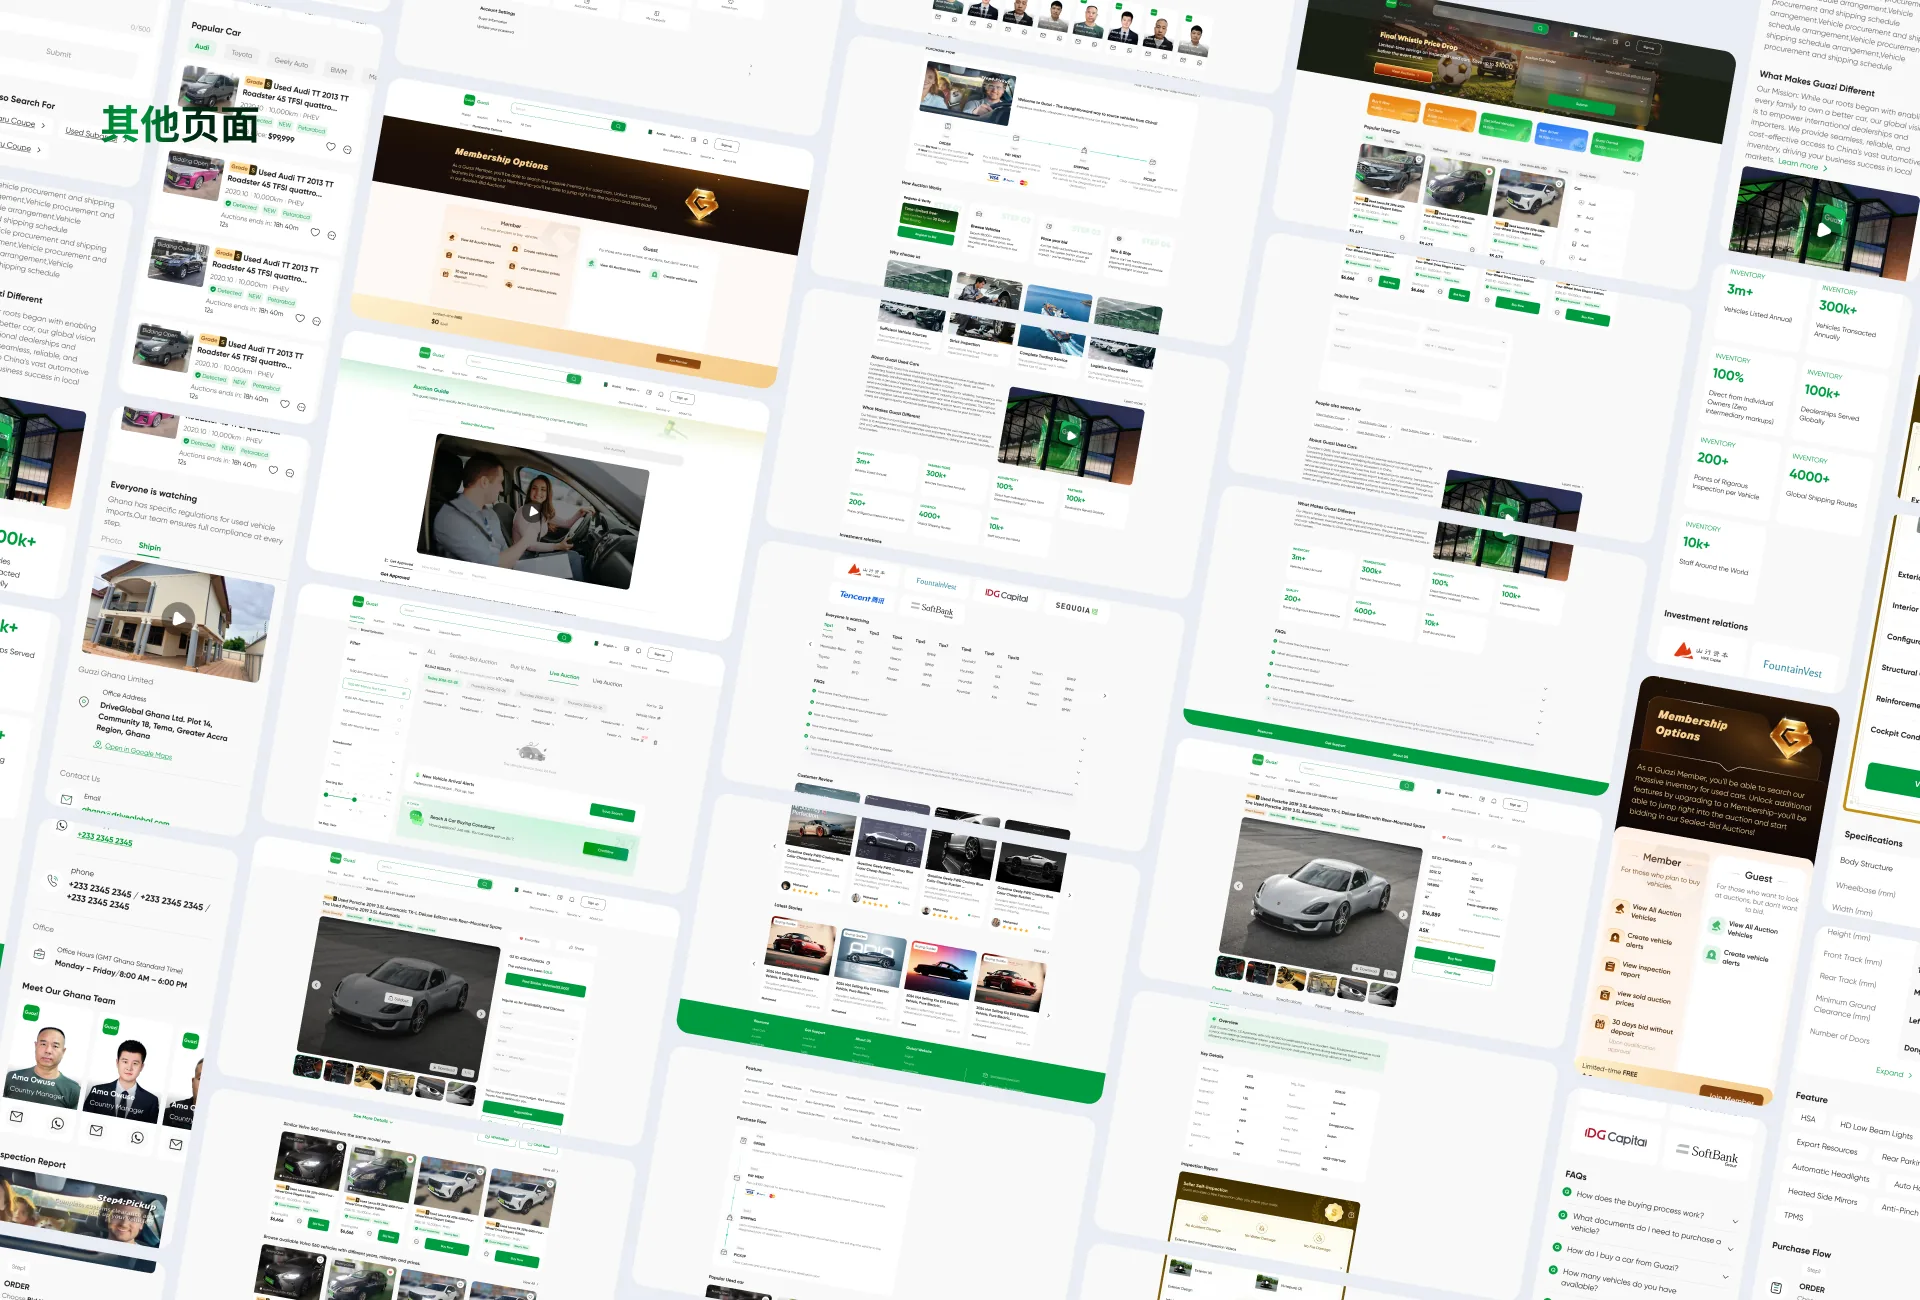This screenshot has width=1920, height=1300.
Task: Click the Sequoia investor logo
Action: 1076,608
